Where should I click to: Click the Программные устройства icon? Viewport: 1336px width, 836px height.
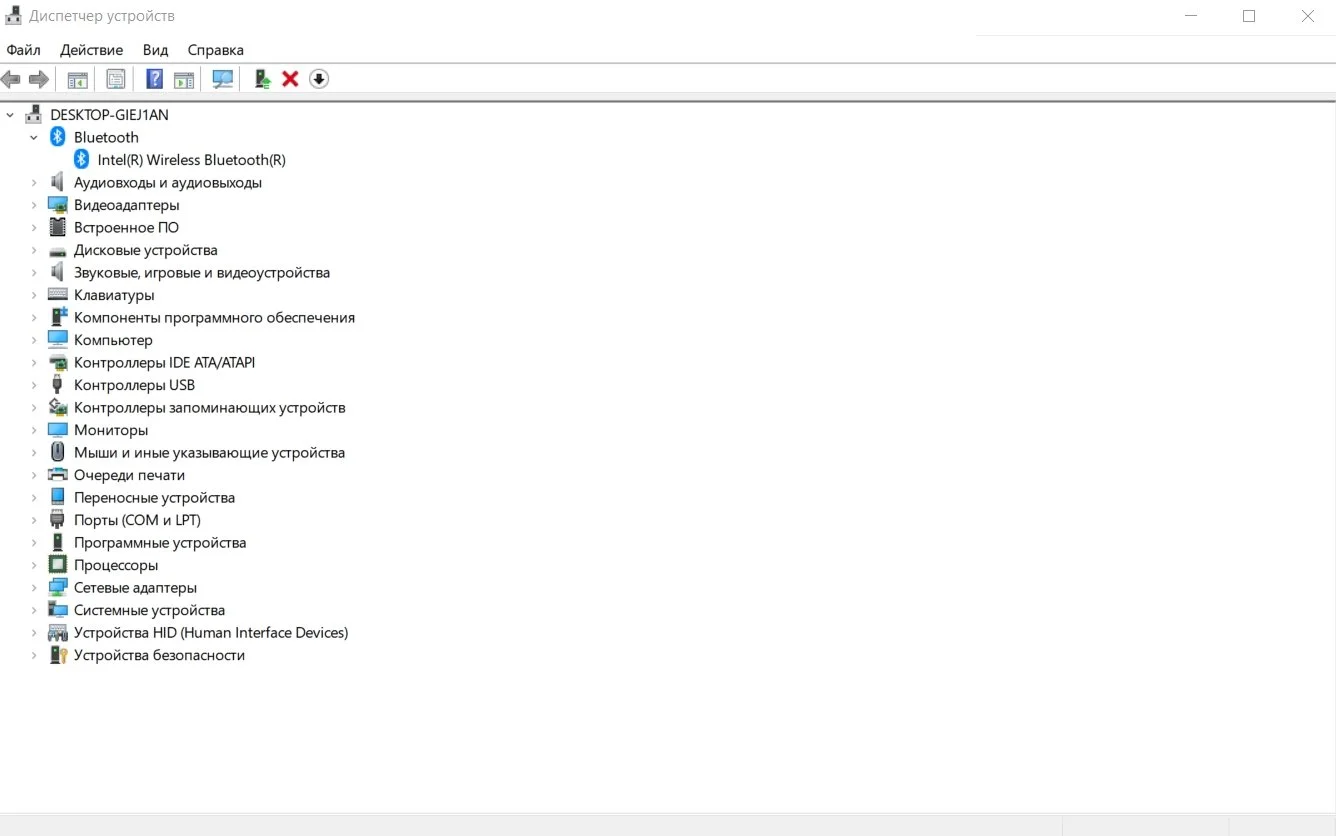pos(58,542)
